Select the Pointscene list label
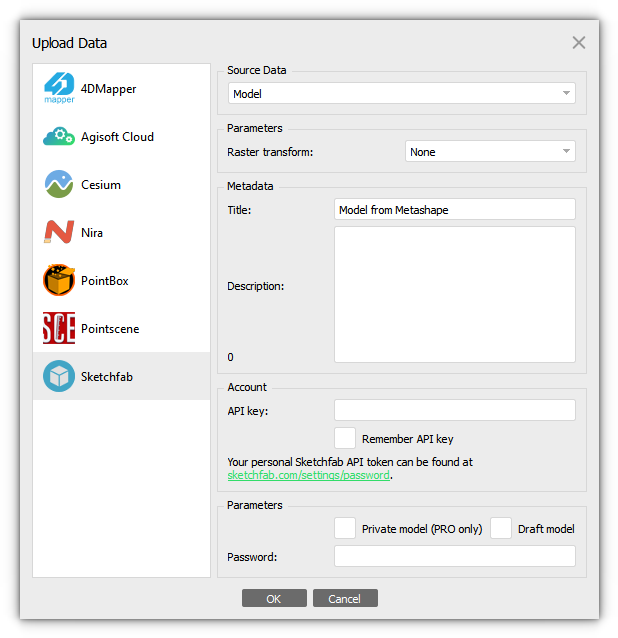This screenshot has height=638, width=618. [110, 329]
